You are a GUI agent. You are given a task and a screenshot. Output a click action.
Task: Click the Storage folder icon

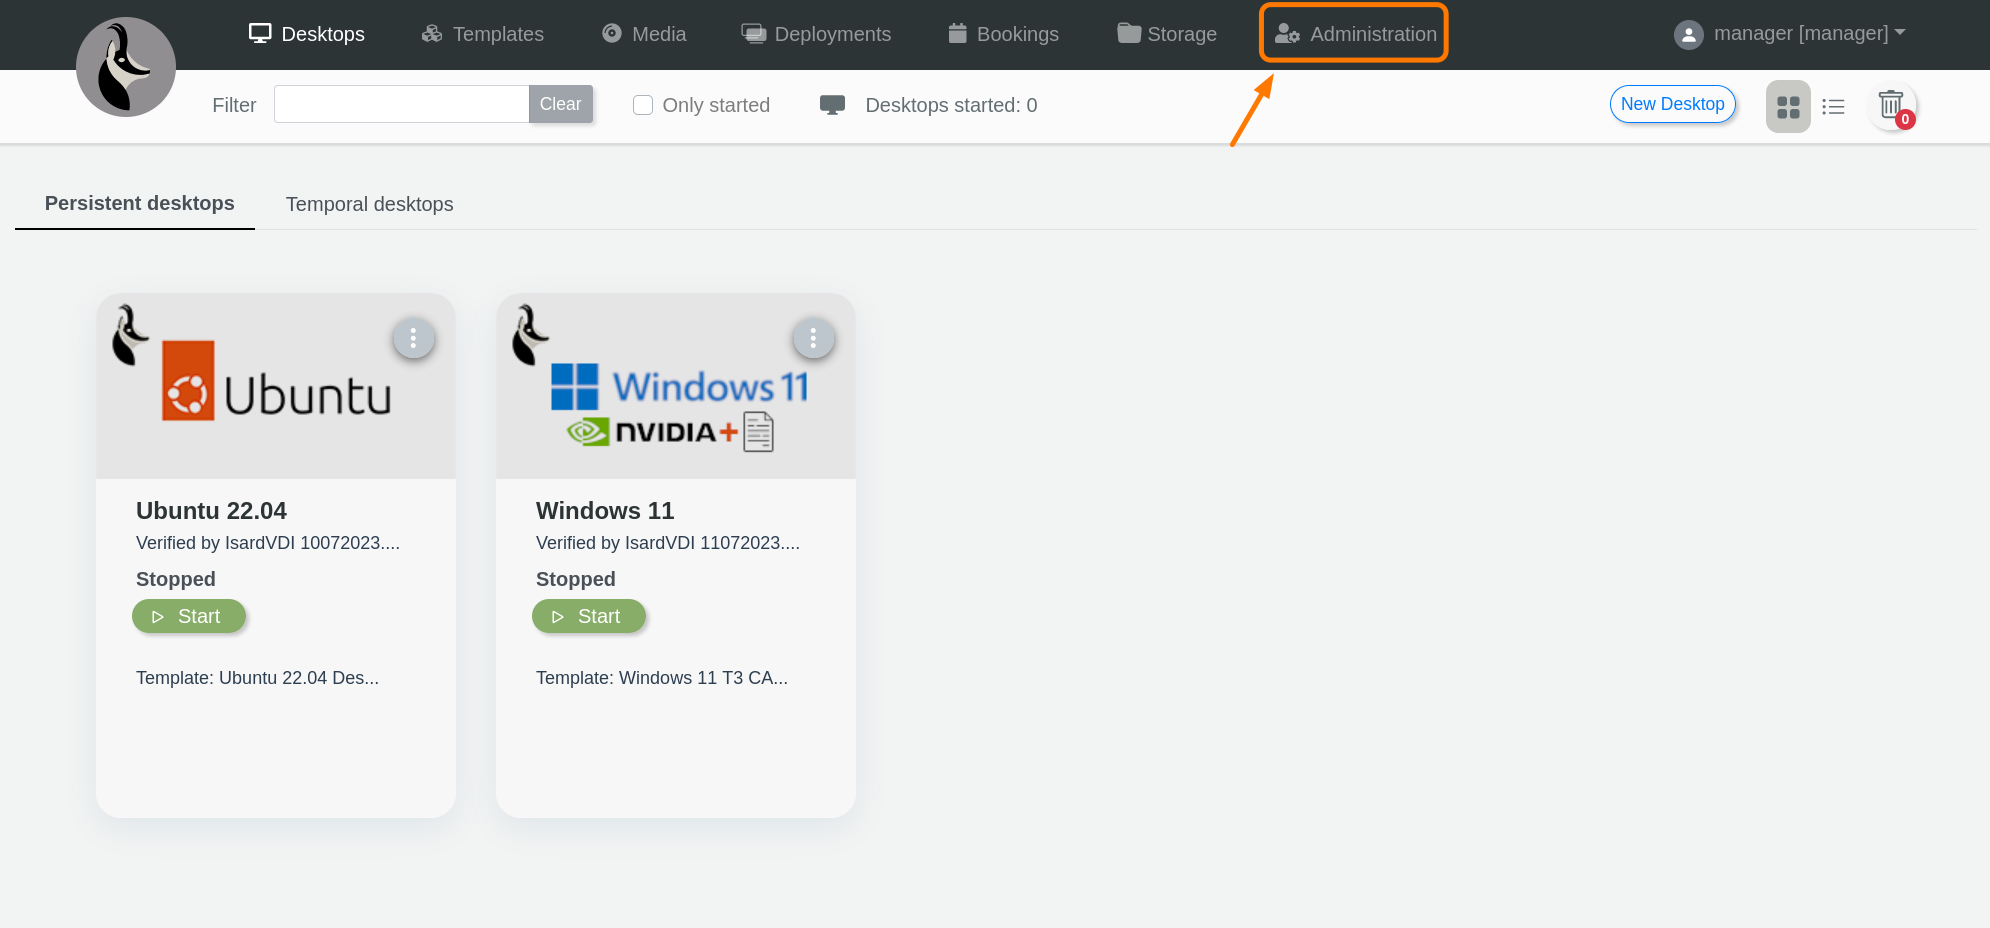click(x=1129, y=33)
